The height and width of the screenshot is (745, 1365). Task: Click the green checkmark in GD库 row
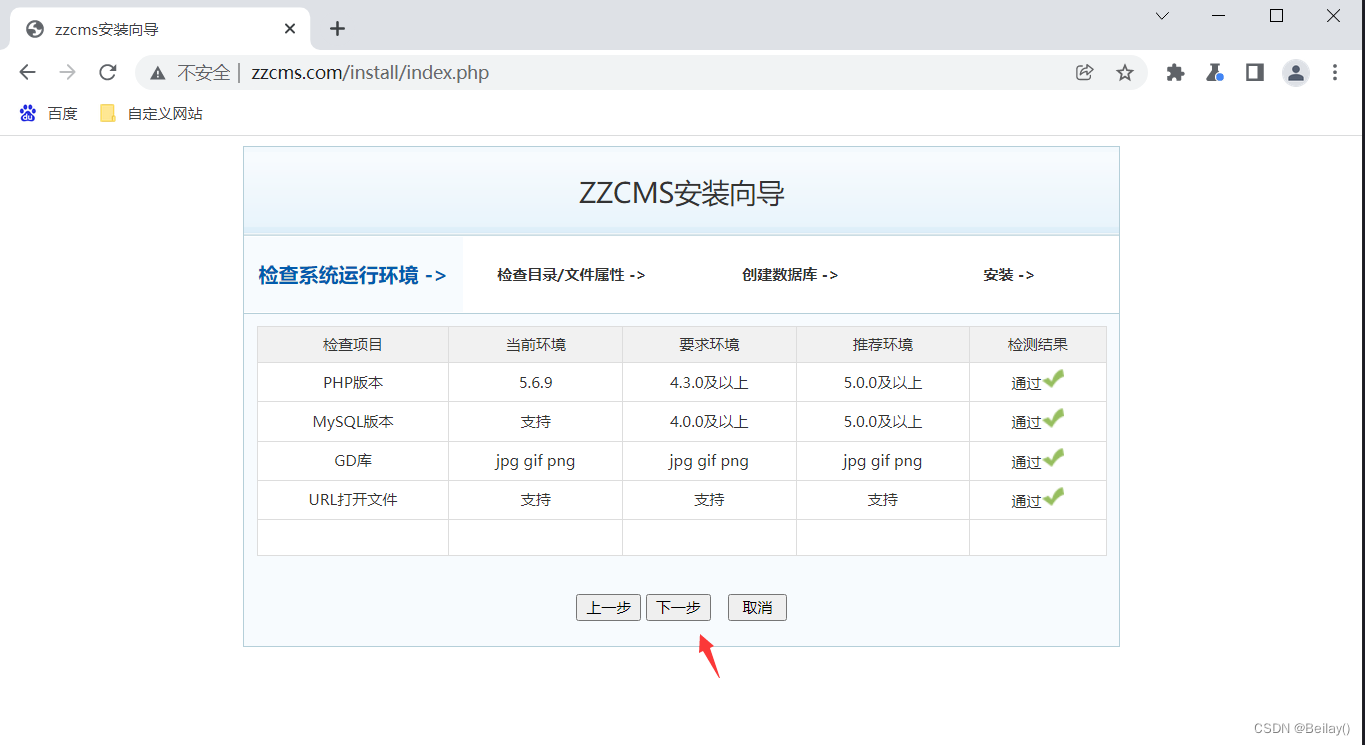pos(1054,458)
